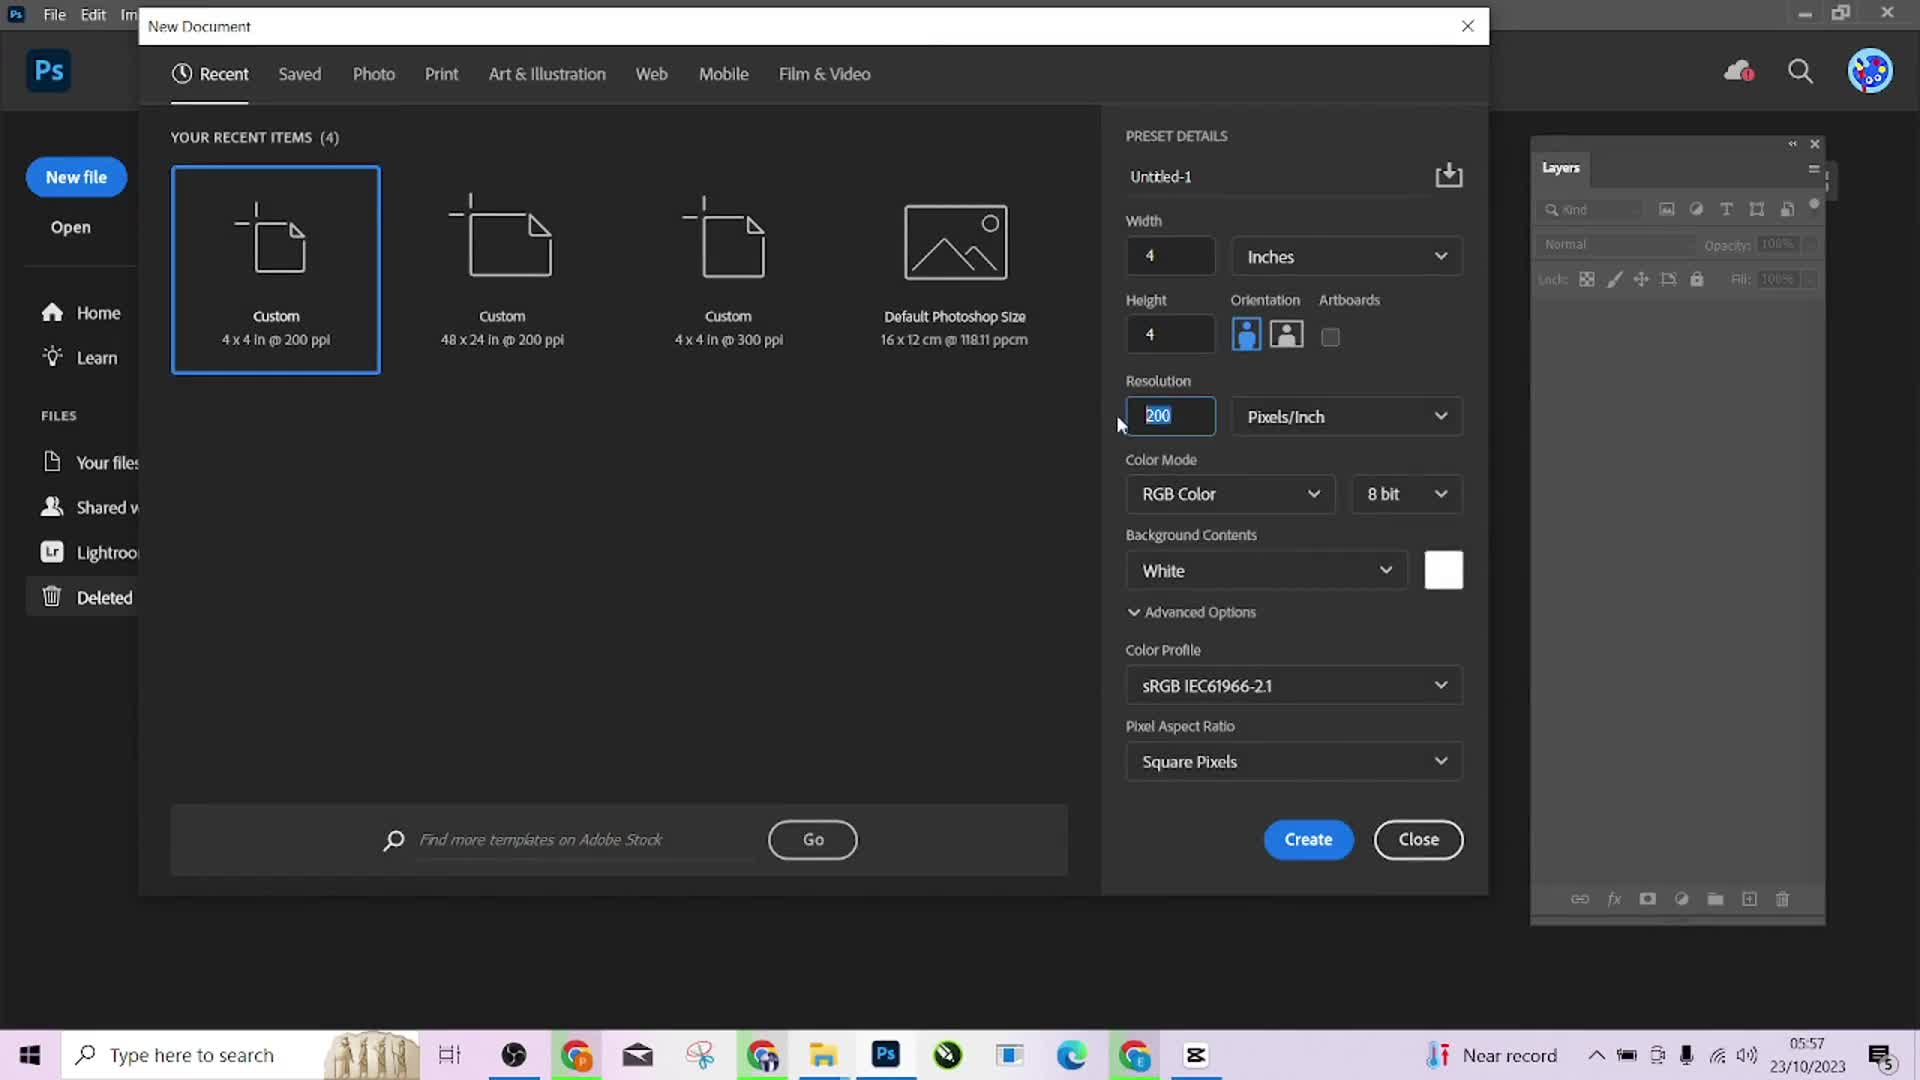1920x1080 pixels.
Task: Select the portrait orientation icon
Action: [1246, 334]
